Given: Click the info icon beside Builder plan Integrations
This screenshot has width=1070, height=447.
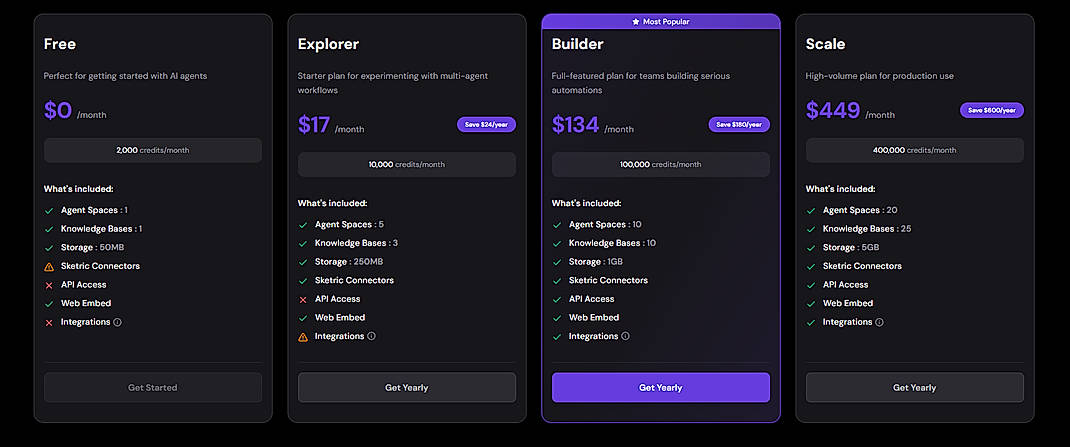Looking at the screenshot, I should point(625,336).
